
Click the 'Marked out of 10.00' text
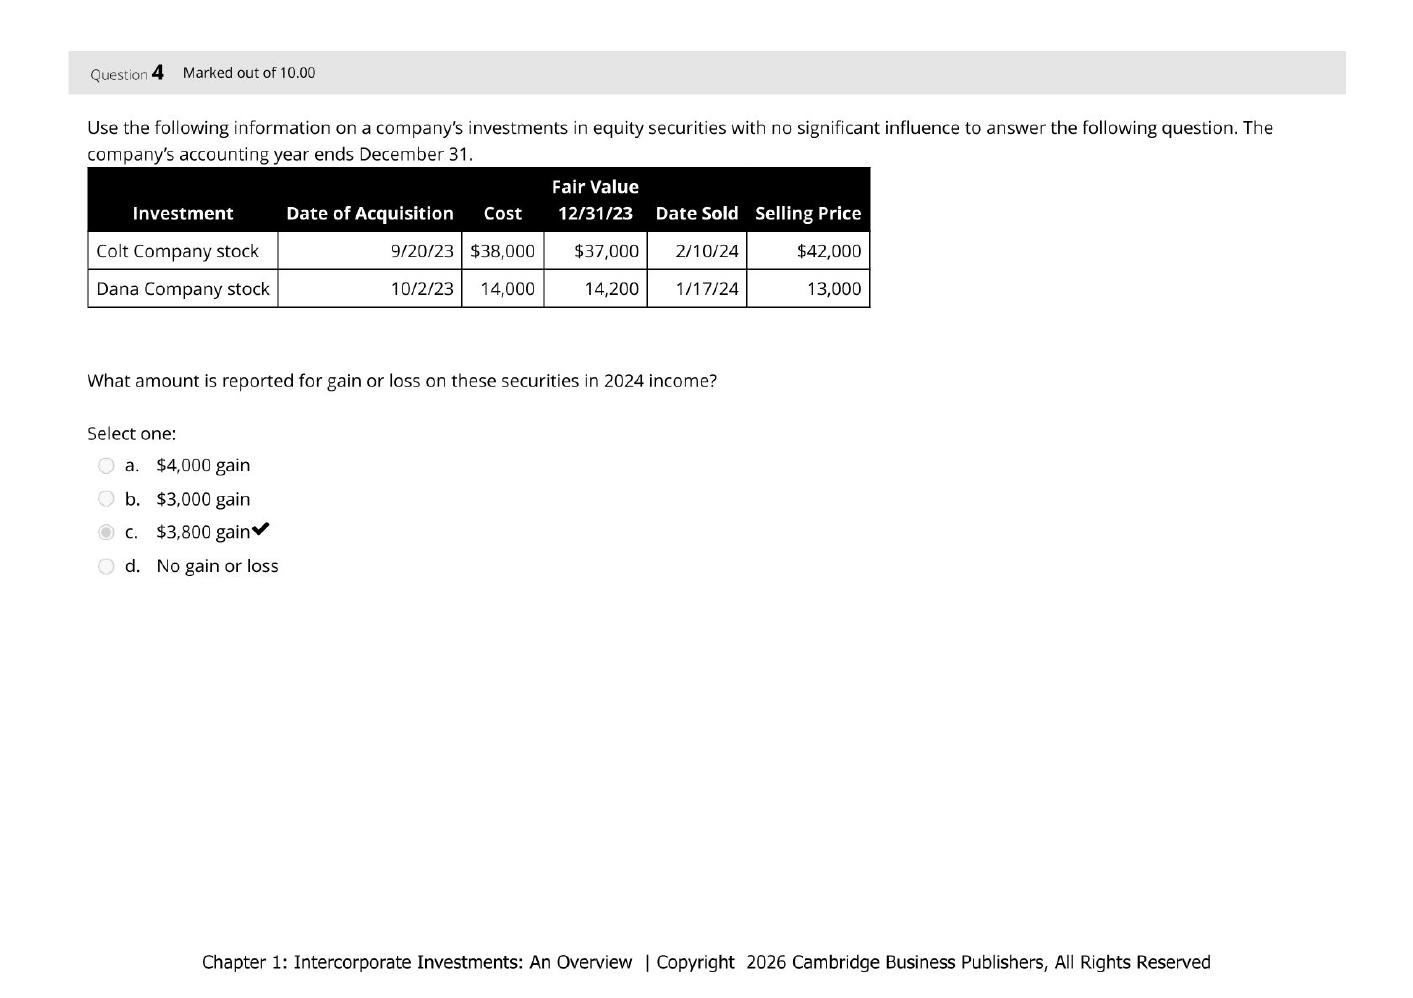pos(249,73)
